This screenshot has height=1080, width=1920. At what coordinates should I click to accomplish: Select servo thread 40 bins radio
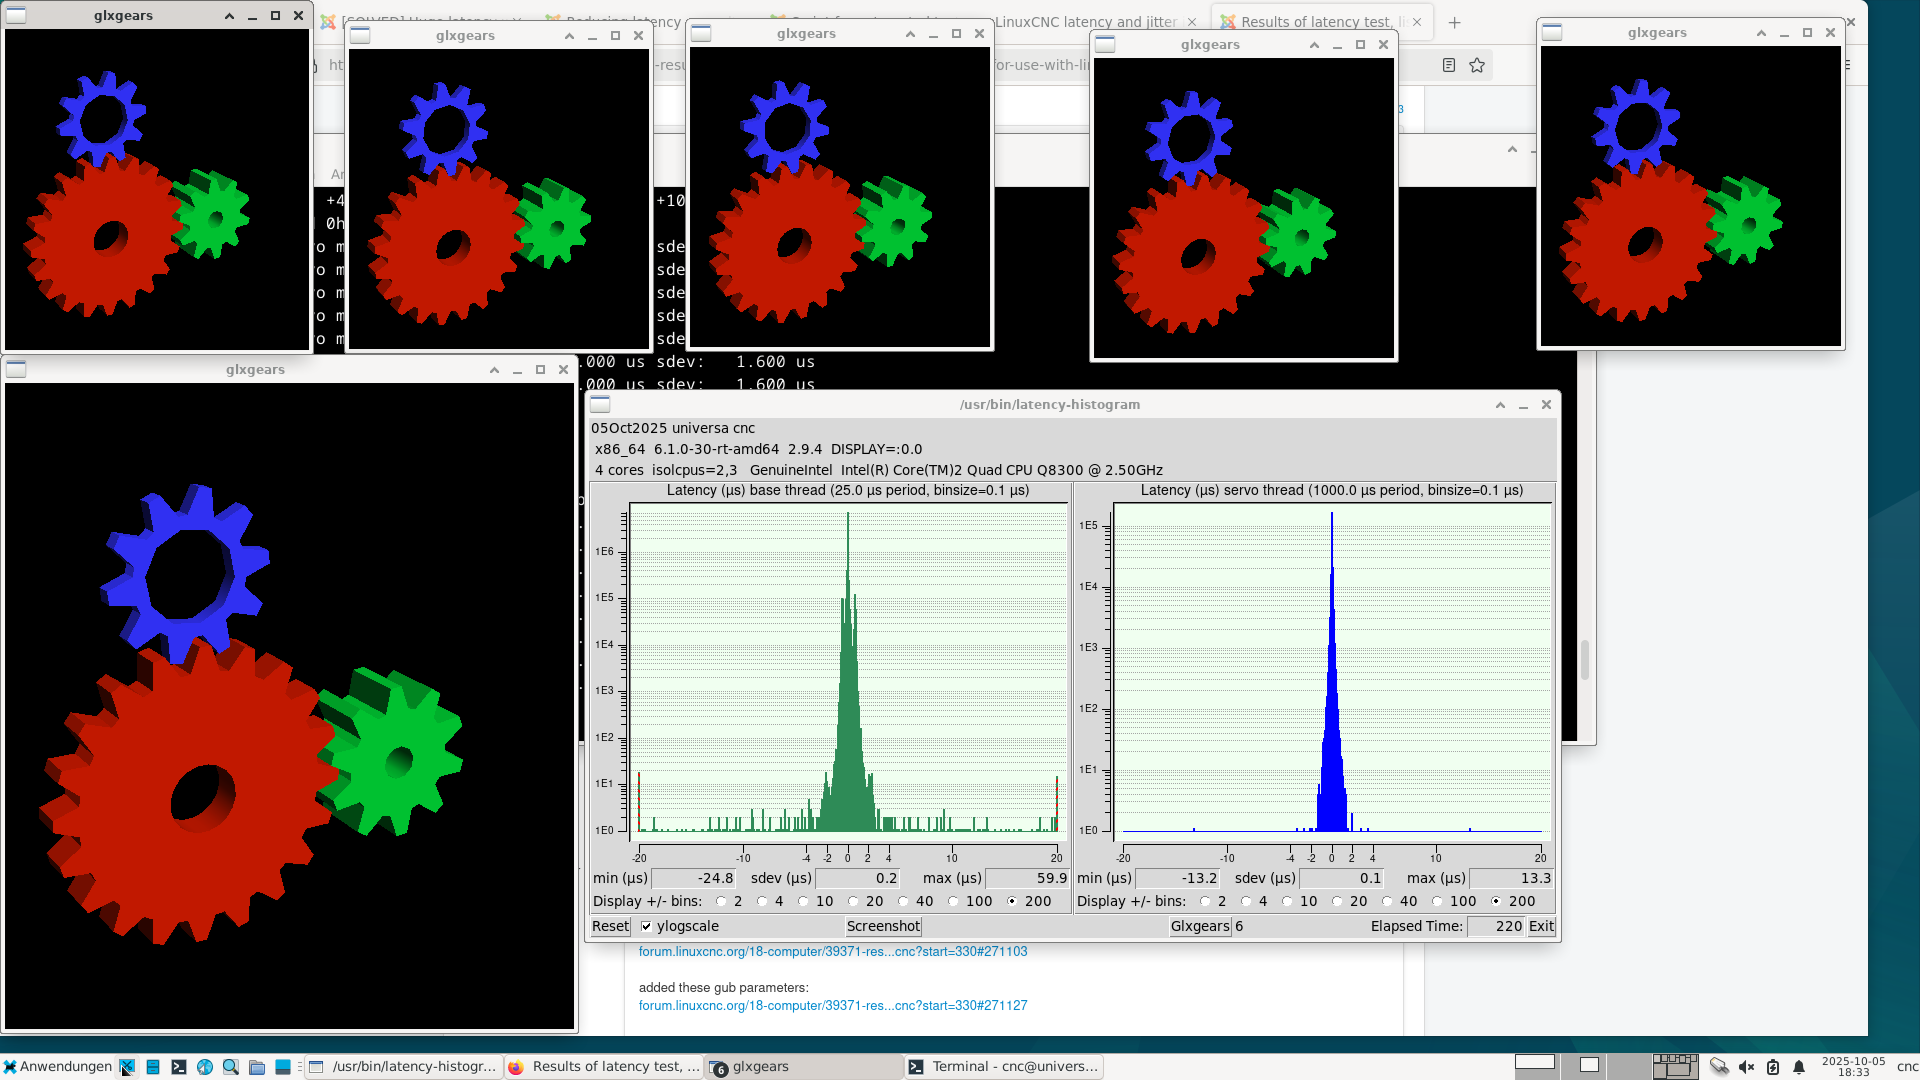point(1387,902)
